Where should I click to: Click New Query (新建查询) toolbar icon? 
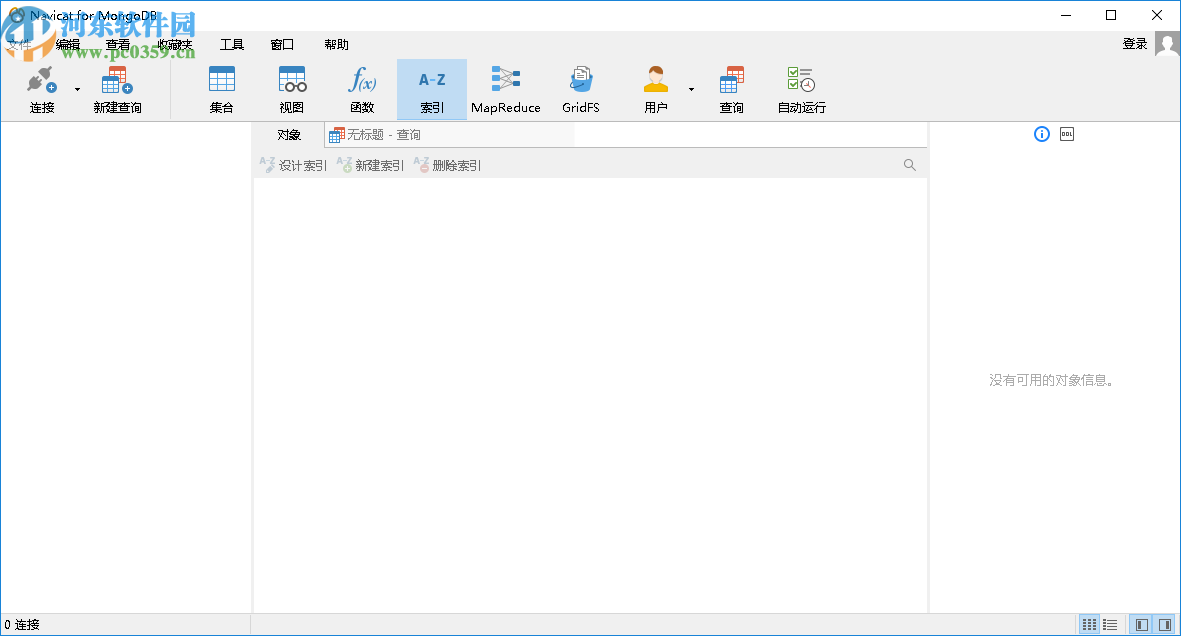[117, 80]
